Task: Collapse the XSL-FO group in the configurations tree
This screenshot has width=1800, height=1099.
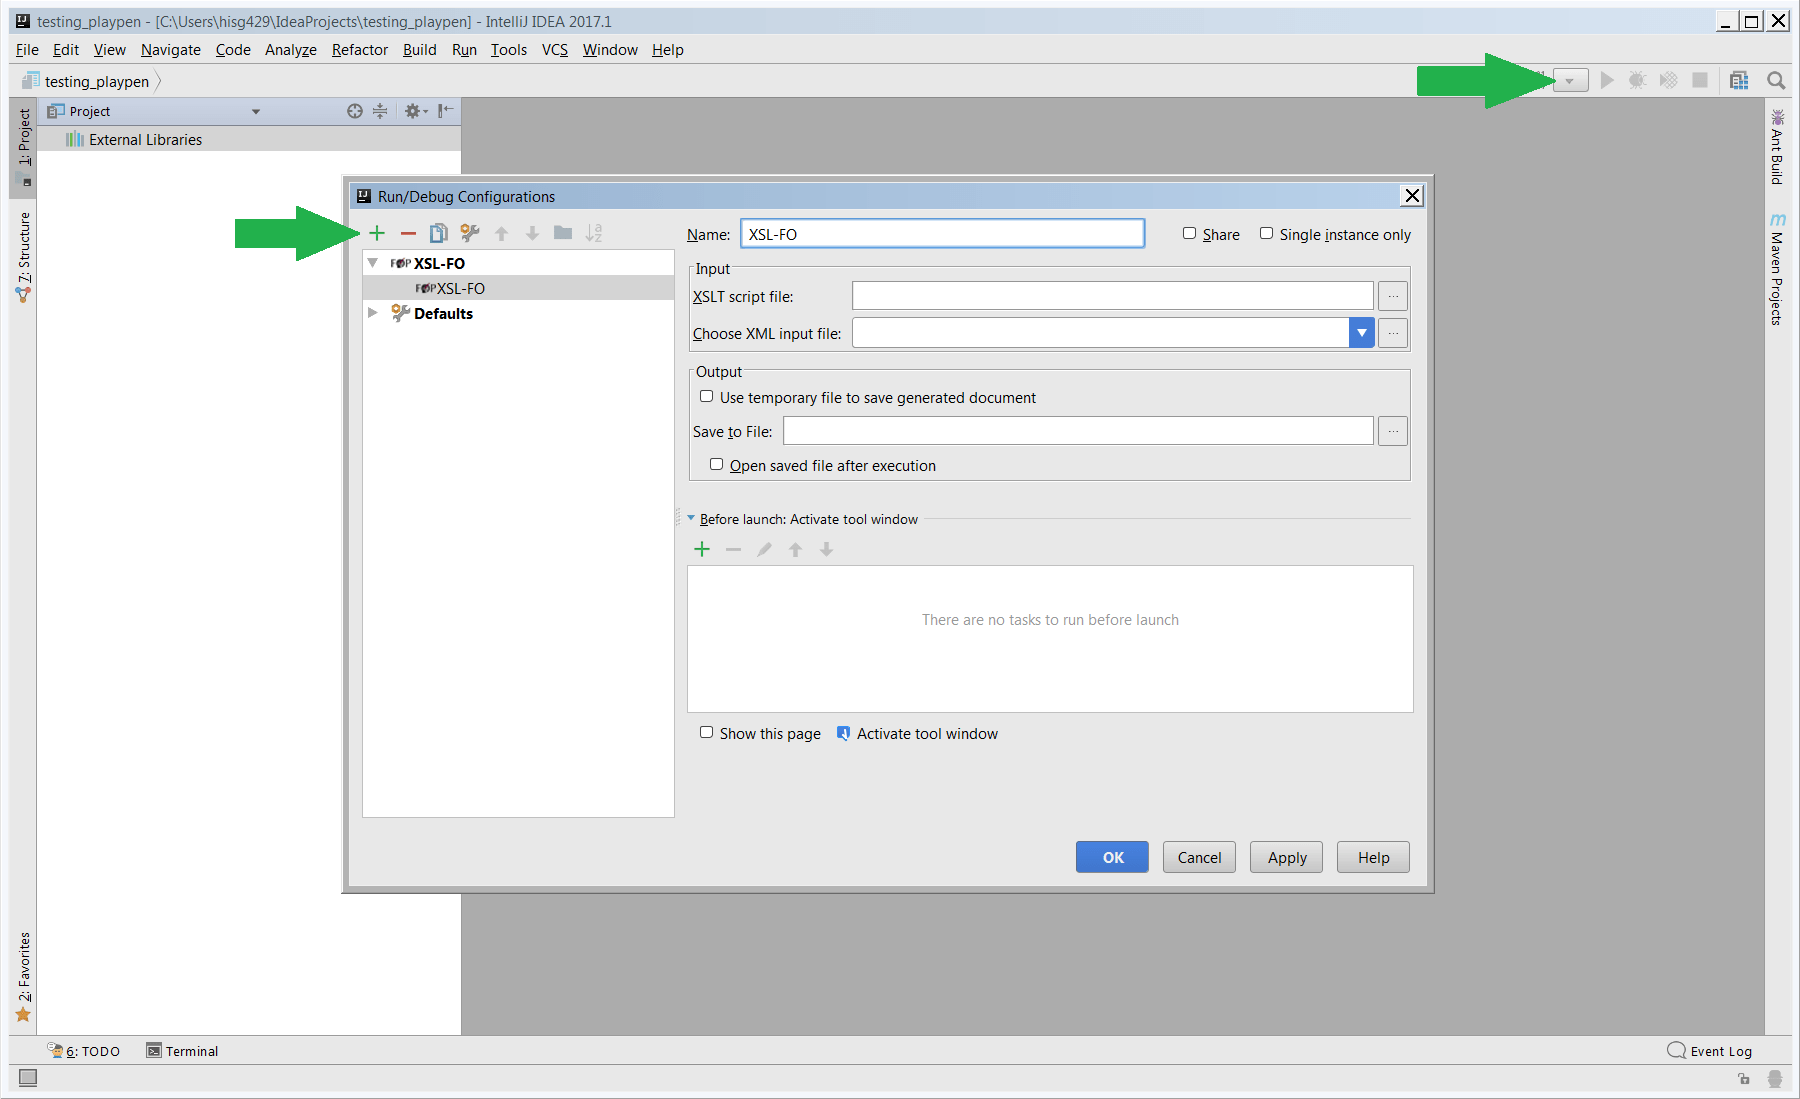Action: pyautogui.click(x=373, y=263)
